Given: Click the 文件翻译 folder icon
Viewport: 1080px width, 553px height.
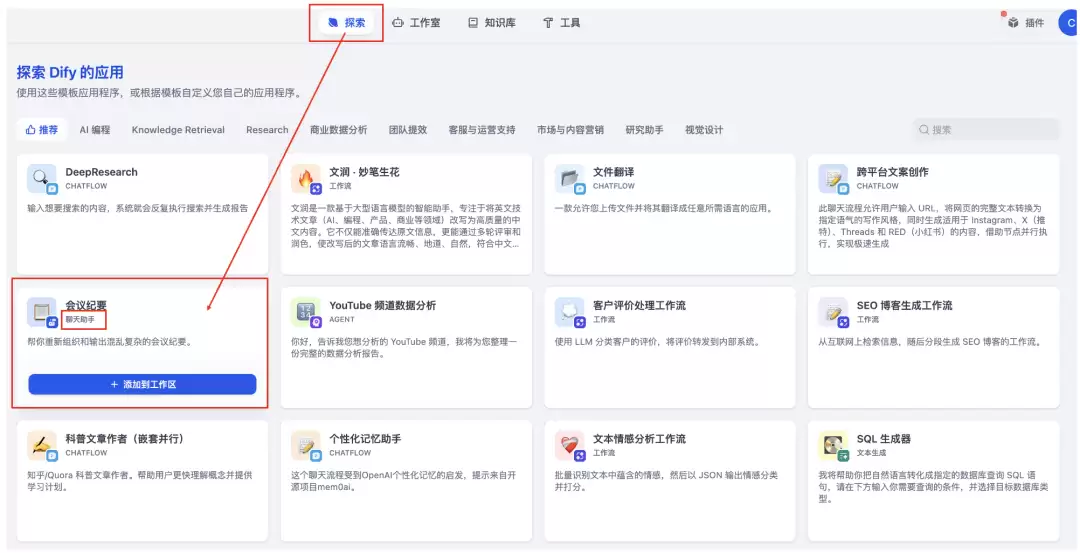Looking at the screenshot, I should (569, 178).
